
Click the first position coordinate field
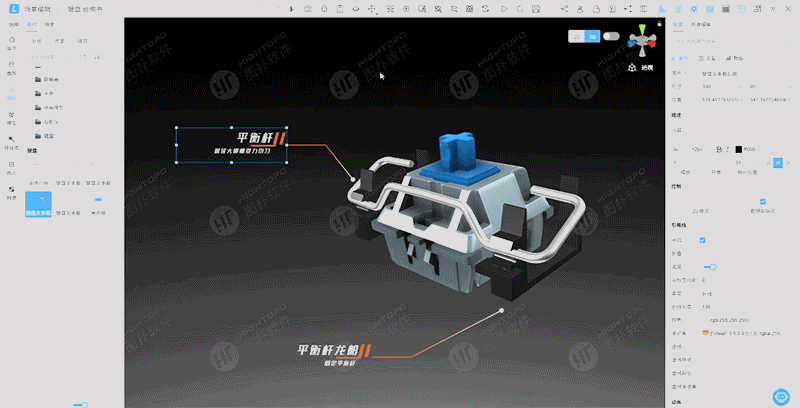722,100
